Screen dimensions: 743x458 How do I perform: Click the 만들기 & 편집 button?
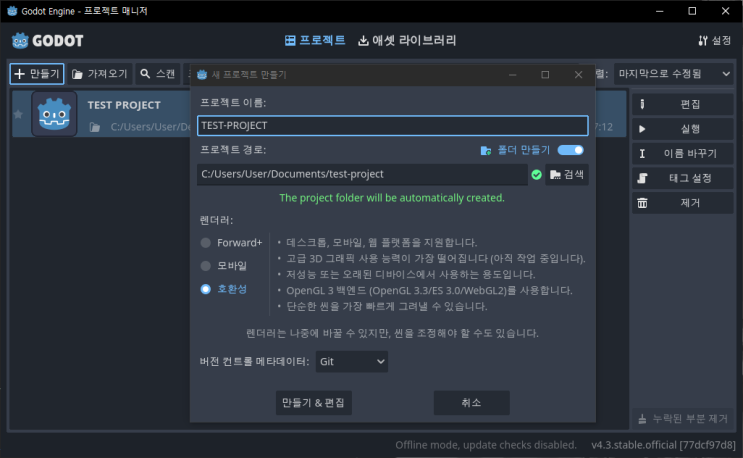click(314, 403)
